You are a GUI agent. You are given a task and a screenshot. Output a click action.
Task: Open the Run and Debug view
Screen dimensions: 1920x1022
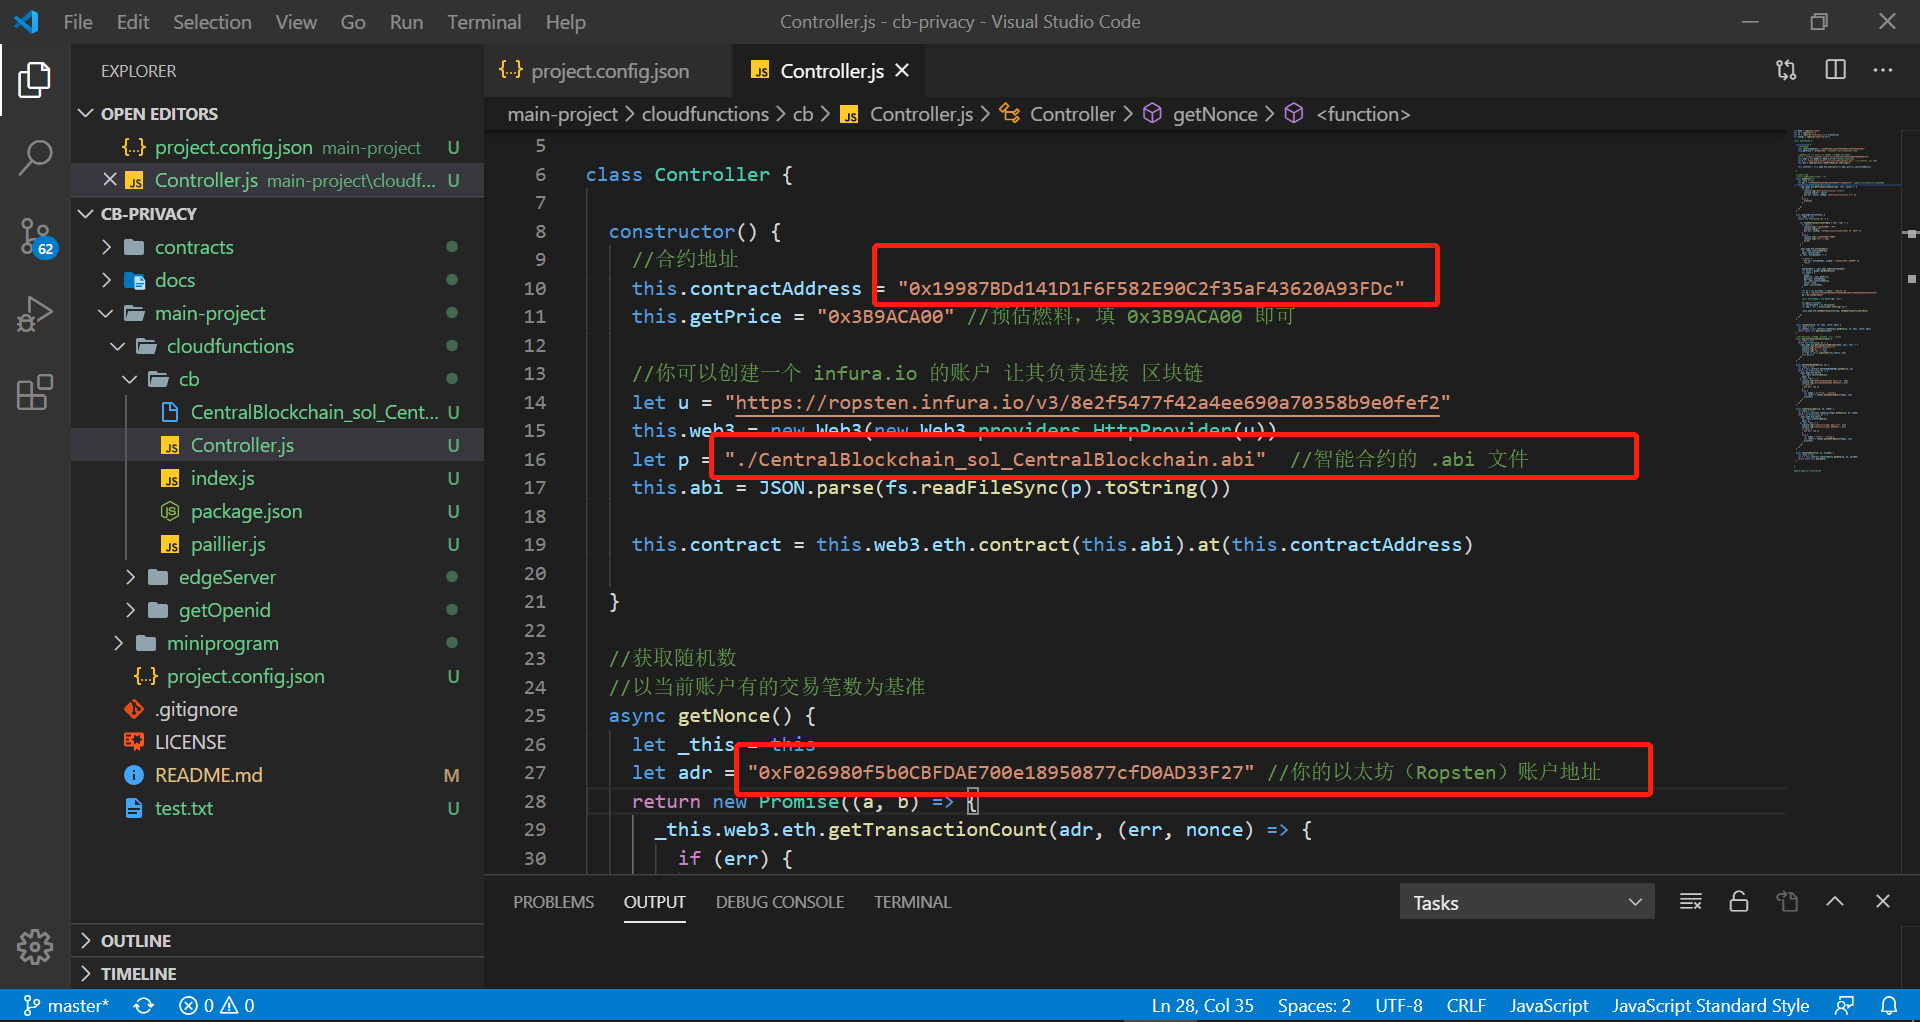click(35, 314)
